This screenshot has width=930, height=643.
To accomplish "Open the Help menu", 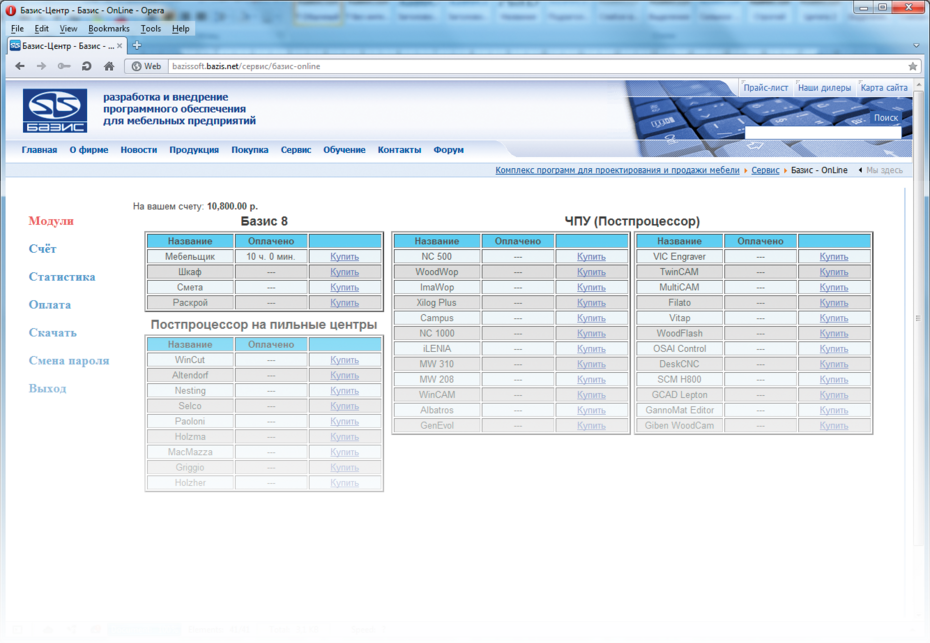I will coord(180,28).
